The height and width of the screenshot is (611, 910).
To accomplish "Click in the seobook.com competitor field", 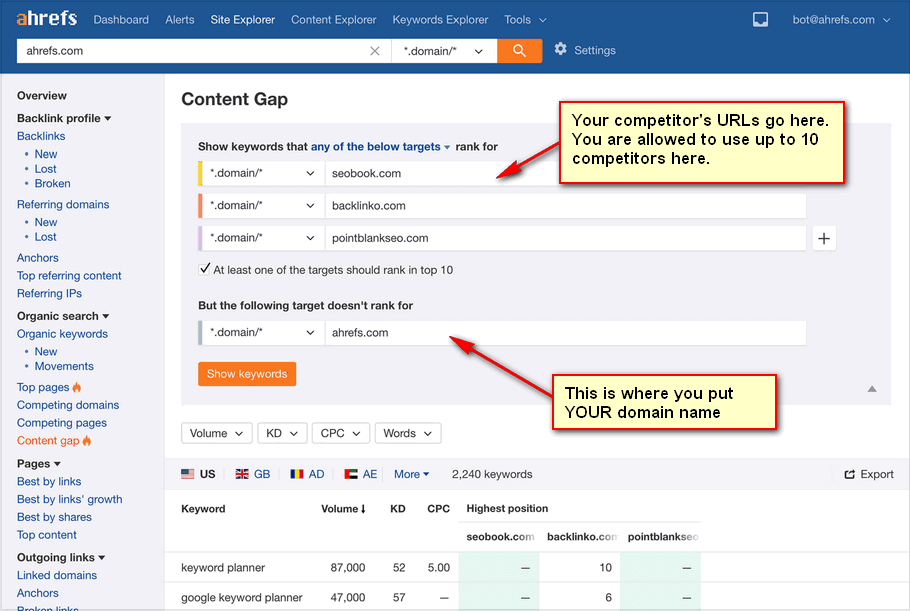I will point(442,173).
